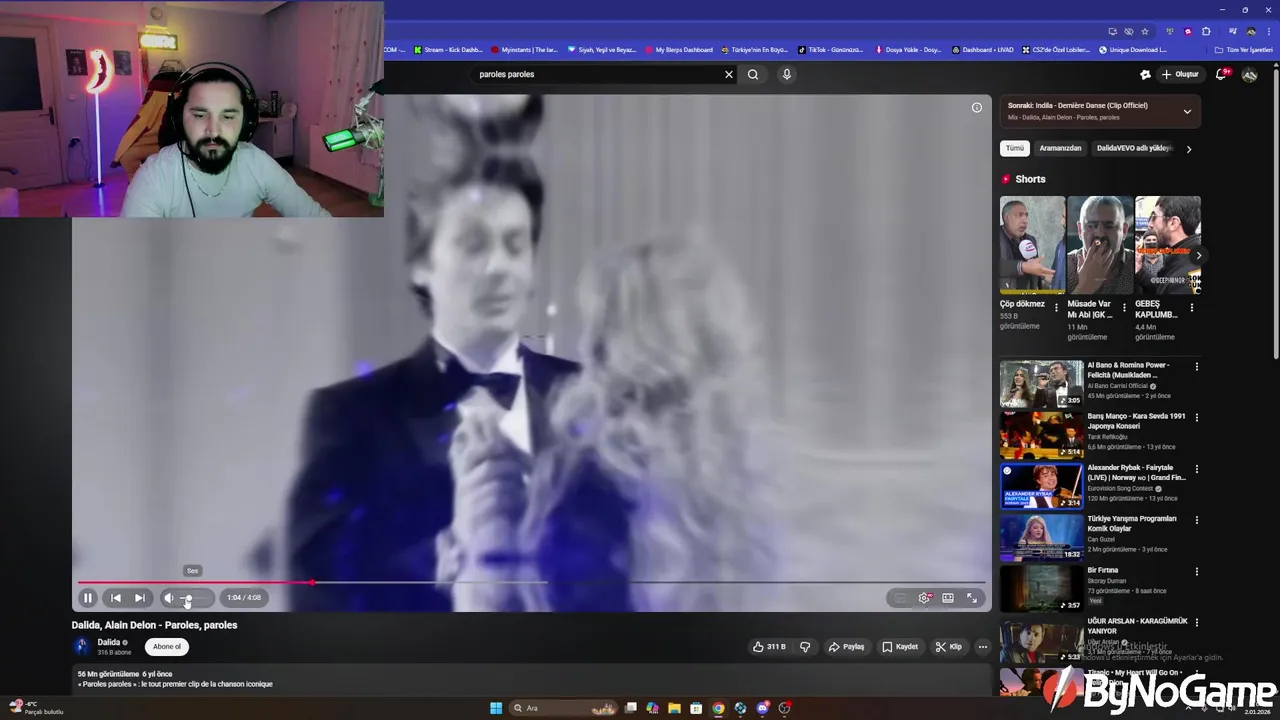The width and height of the screenshot is (1280, 720).
Task: Show video info card icon
Action: (x=977, y=108)
